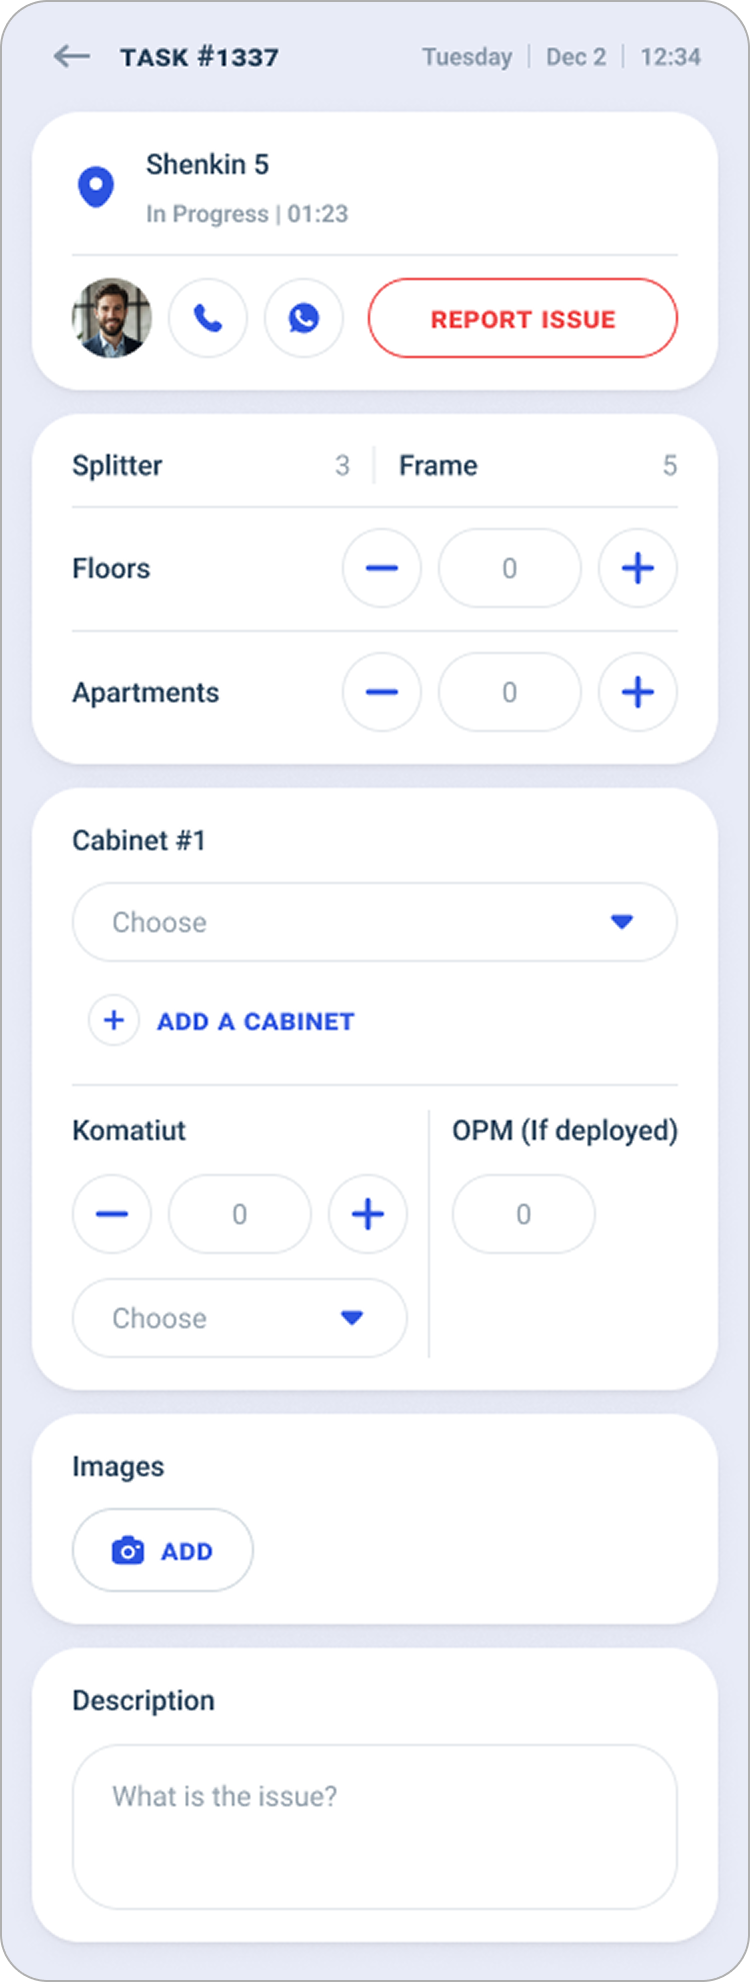Select the Splitter tab
Screen dimensions: 750x1982
[x=117, y=465]
